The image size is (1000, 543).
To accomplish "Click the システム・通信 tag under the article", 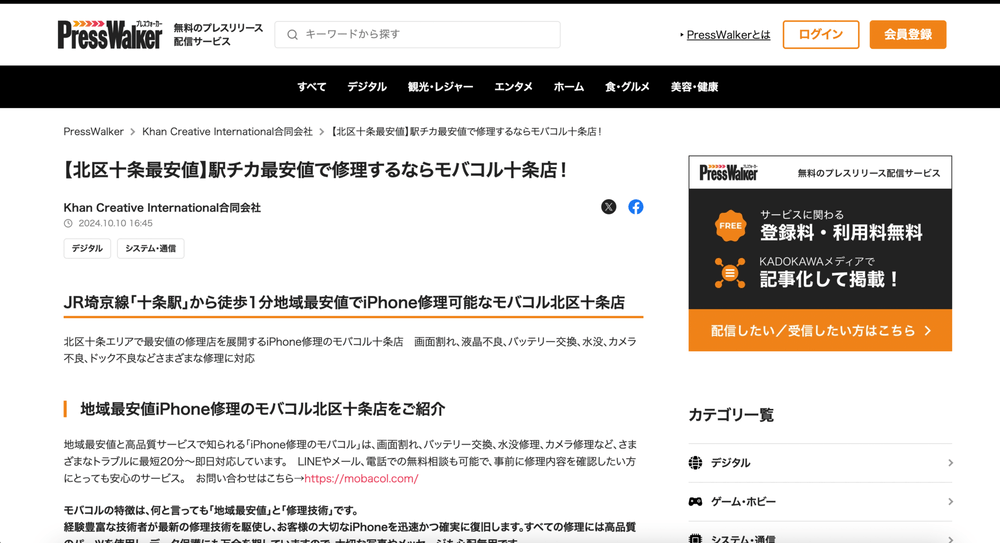I will [151, 248].
